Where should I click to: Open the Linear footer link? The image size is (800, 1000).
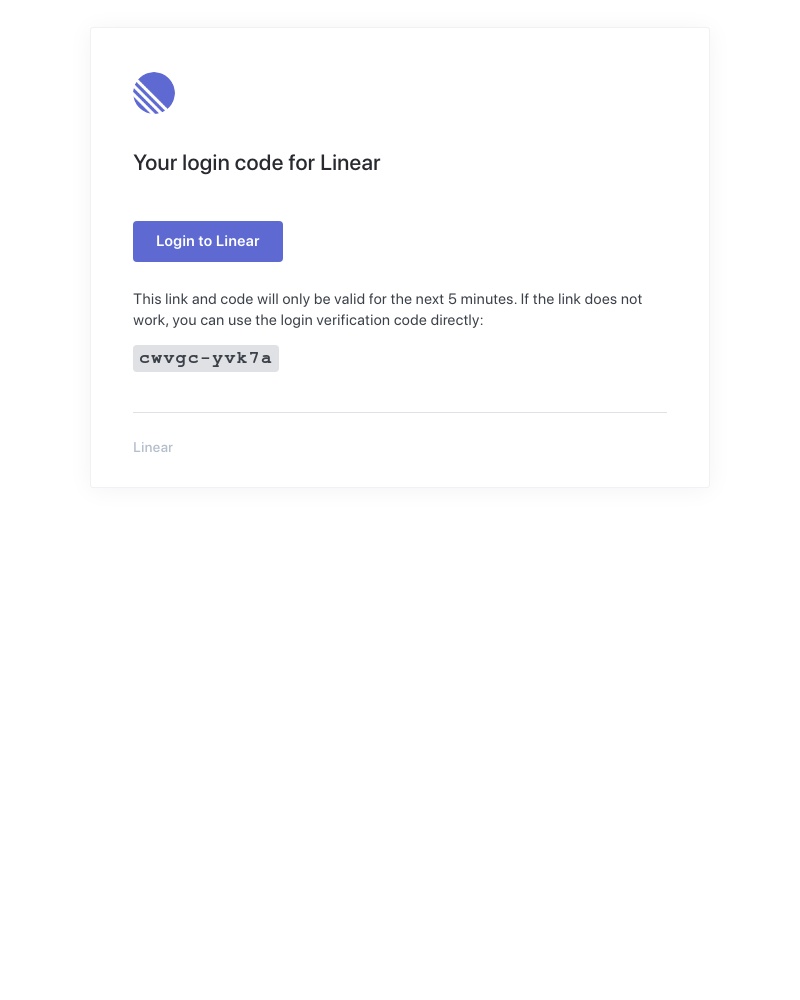[x=153, y=447]
